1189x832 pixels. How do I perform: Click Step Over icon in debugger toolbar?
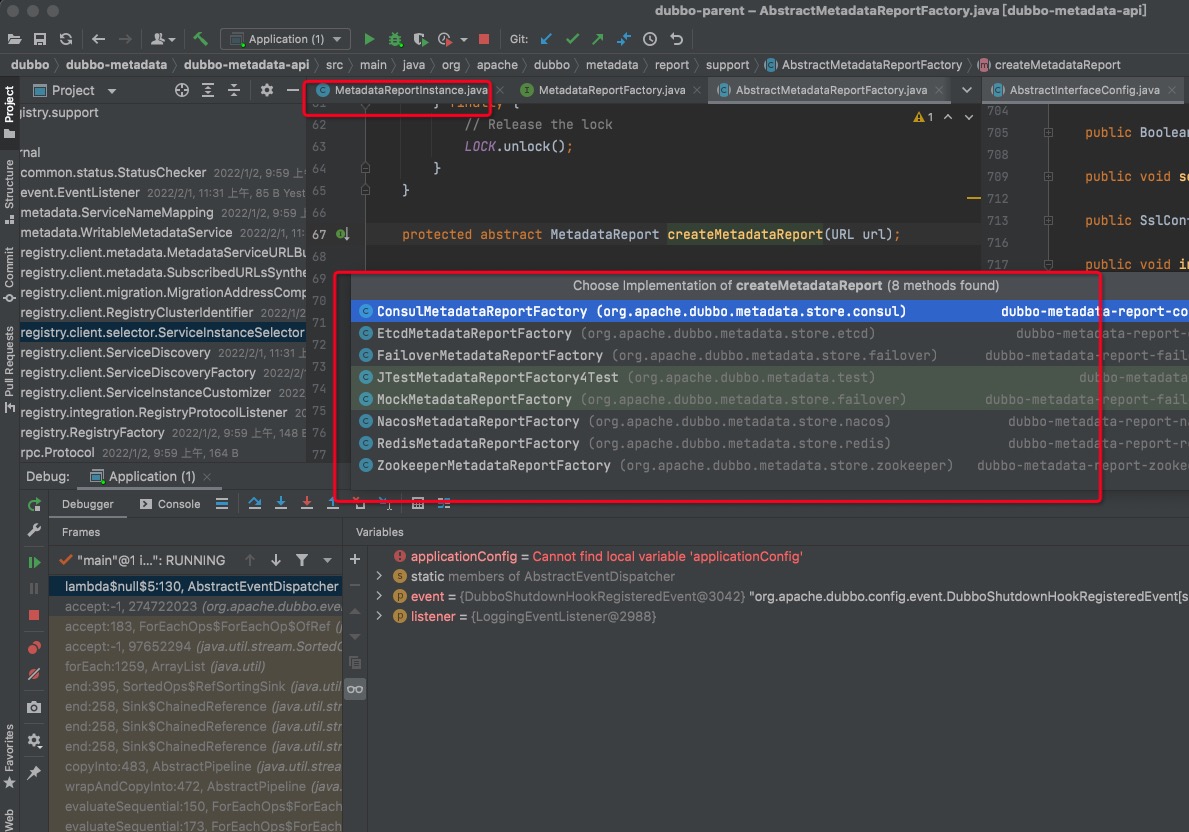point(255,503)
